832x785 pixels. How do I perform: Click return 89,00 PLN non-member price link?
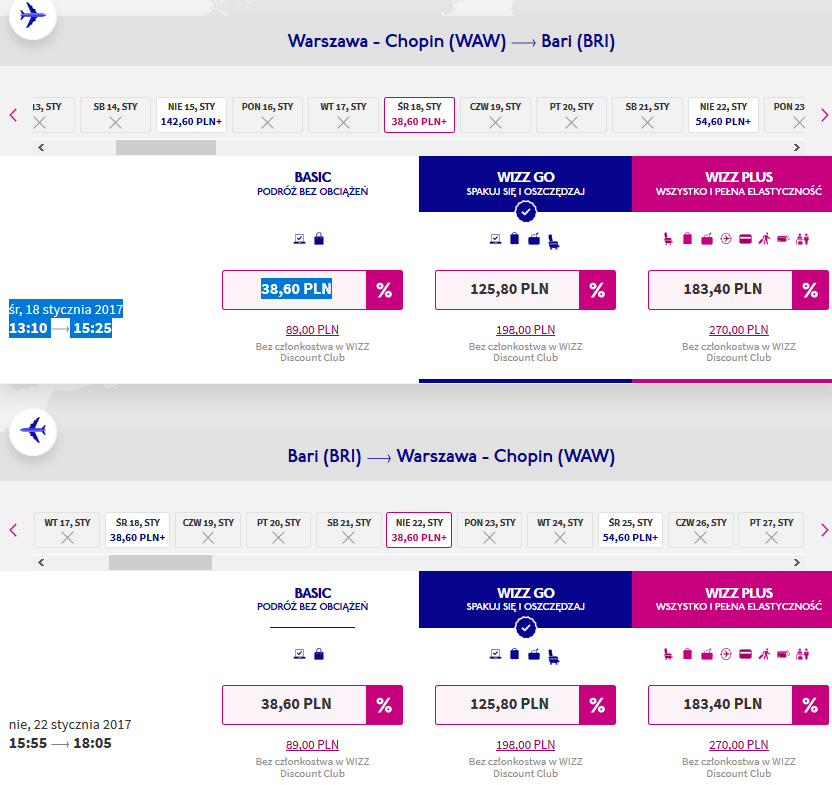point(313,745)
